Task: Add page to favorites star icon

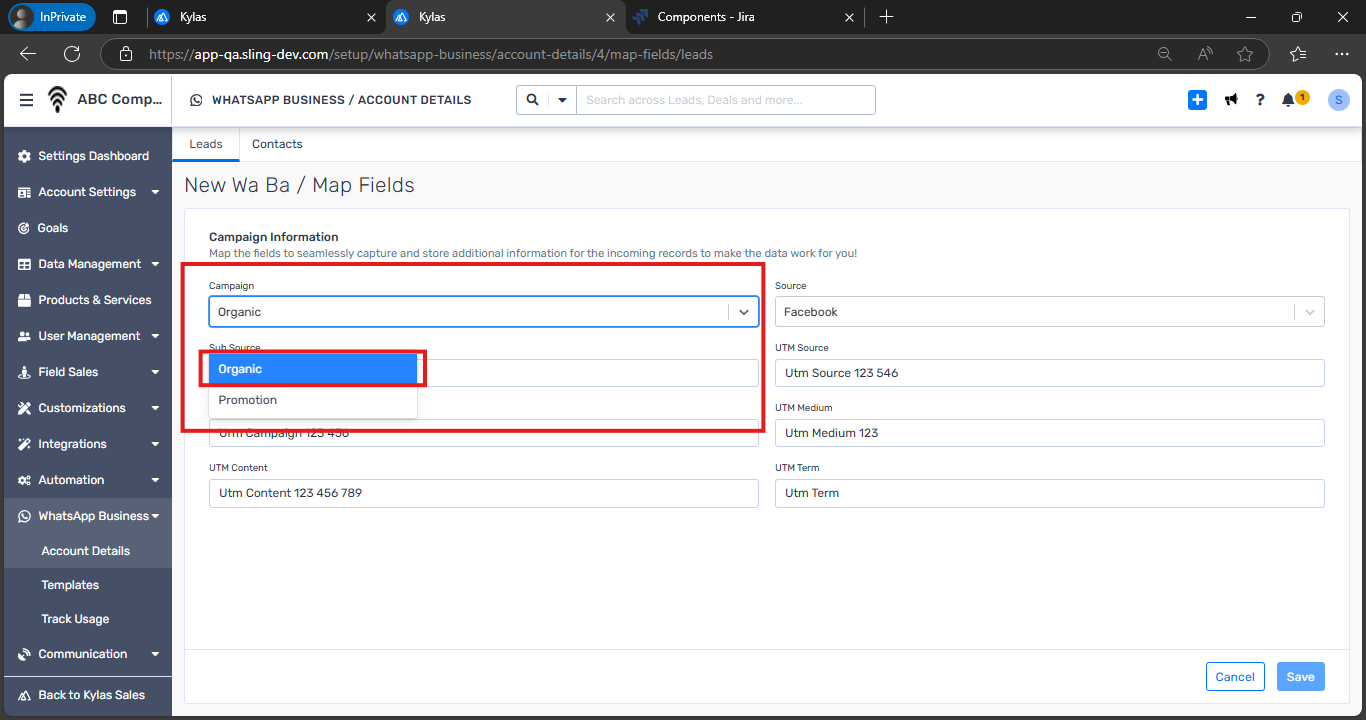Action: pos(1244,54)
